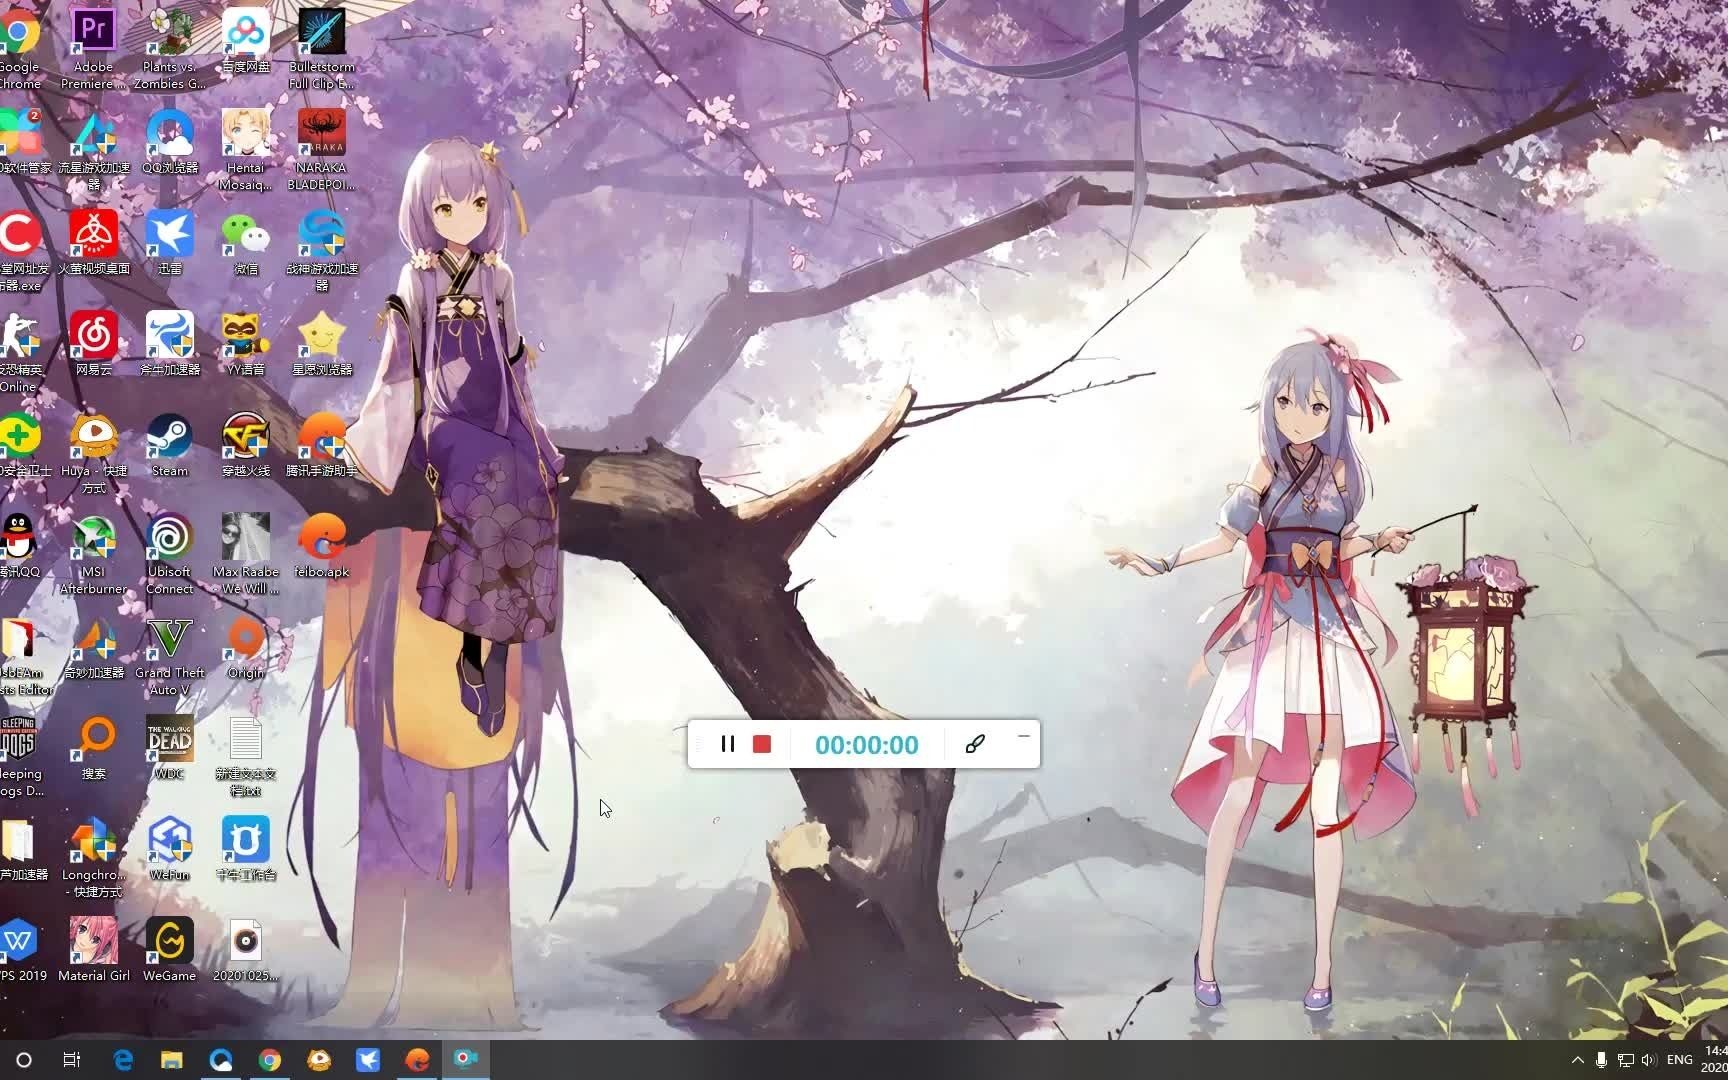The width and height of the screenshot is (1728, 1080).
Task: Select feibo.apk file on desktop
Action: click(x=322, y=545)
